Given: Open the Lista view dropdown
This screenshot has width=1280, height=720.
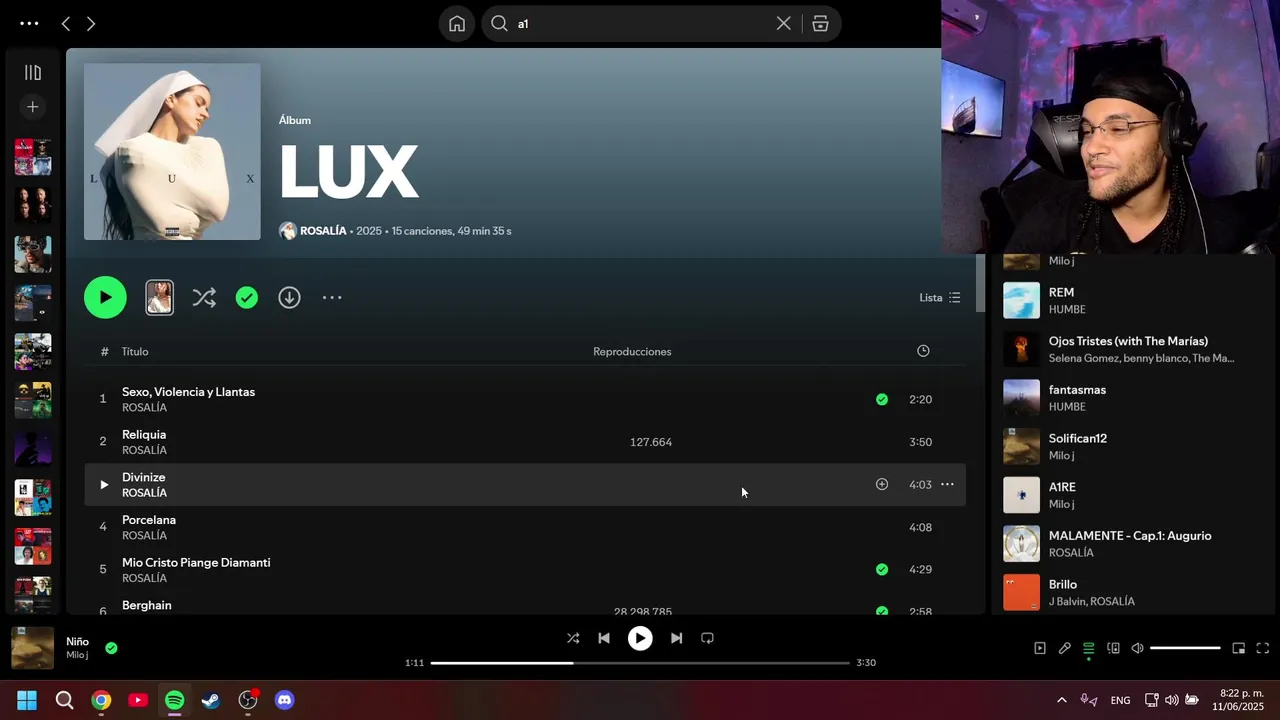Looking at the screenshot, I should pyautogui.click(x=940, y=298).
